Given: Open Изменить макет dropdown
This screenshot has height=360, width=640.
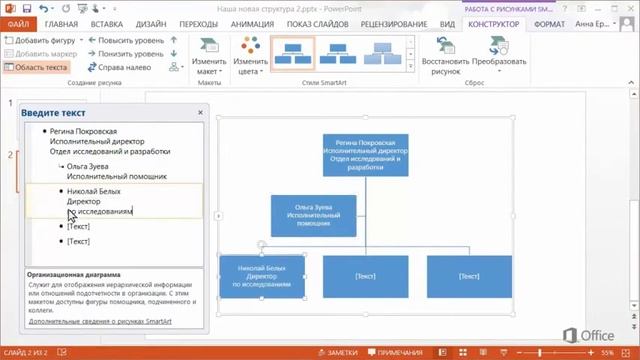Looking at the screenshot, I should [209, 56].
